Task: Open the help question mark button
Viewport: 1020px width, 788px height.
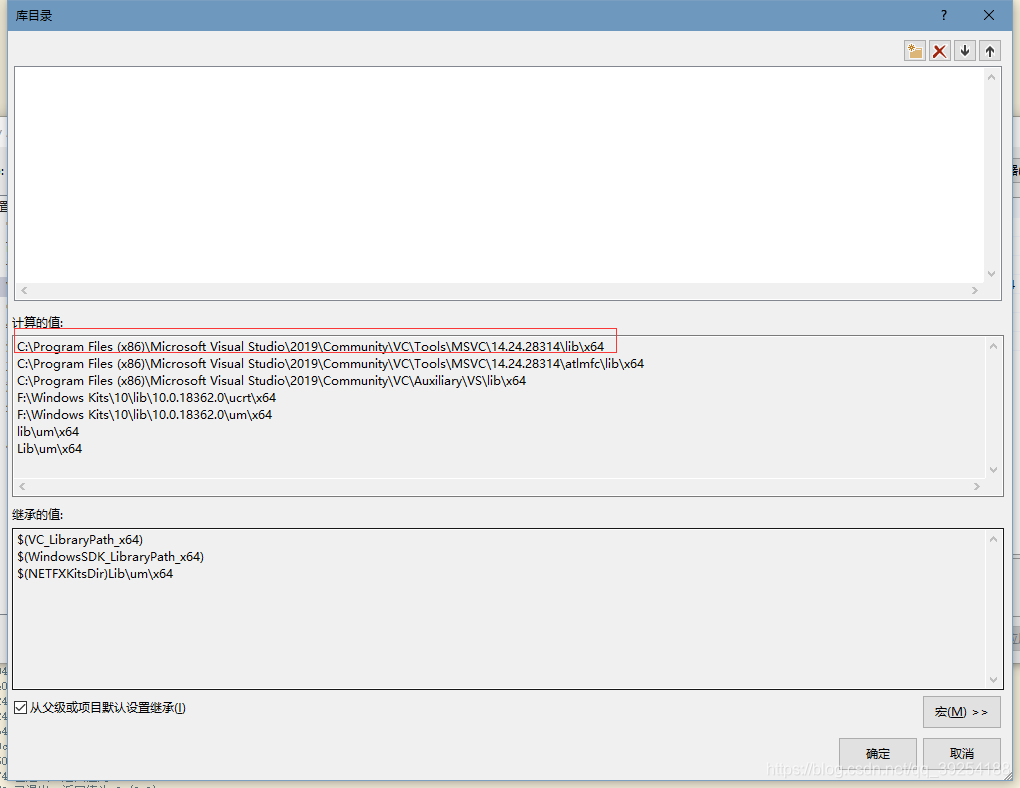Action: click(944, 15)
